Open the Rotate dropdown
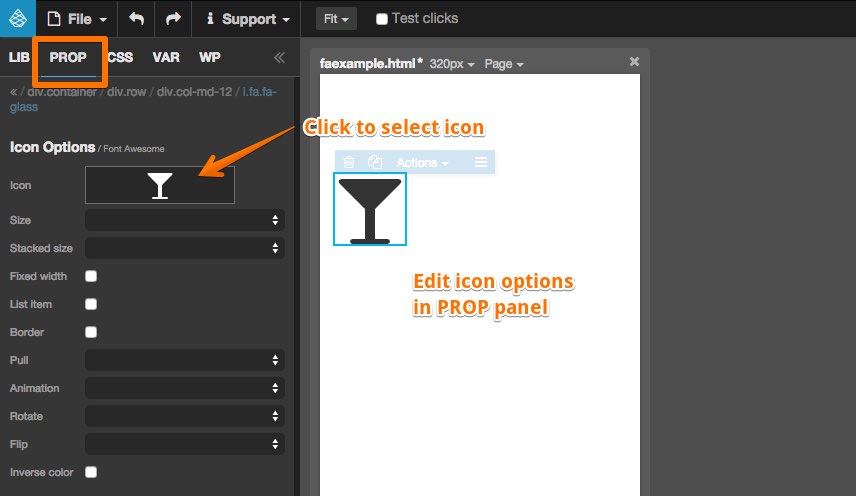The image size is (856, 496). tap(185, 416)
